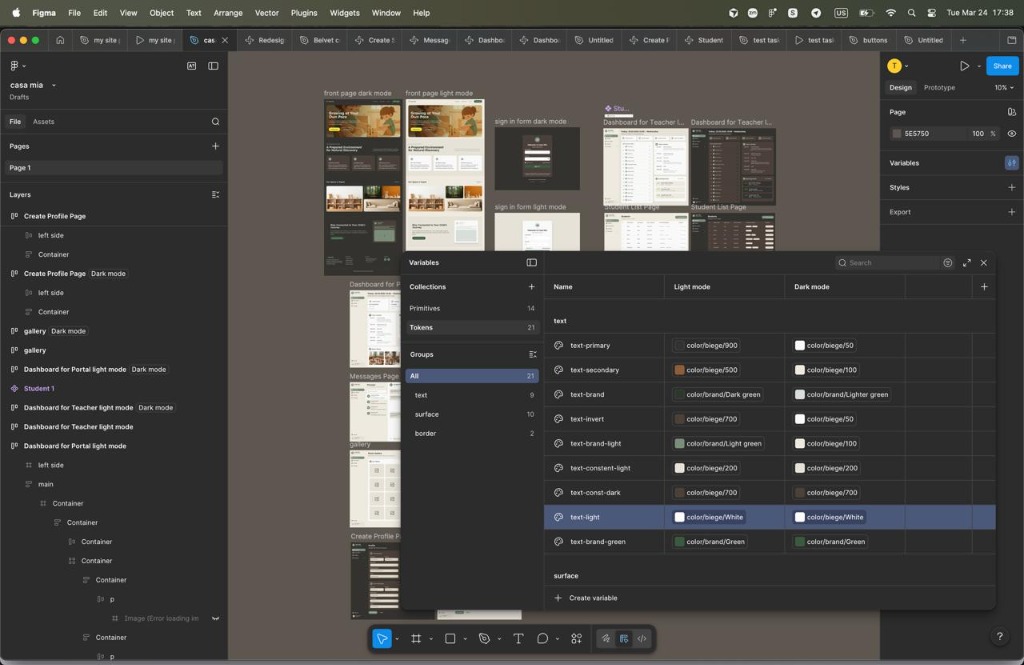Click the Share button
This screenshot has height=665, width=1024.
[x=1001, y=65]
